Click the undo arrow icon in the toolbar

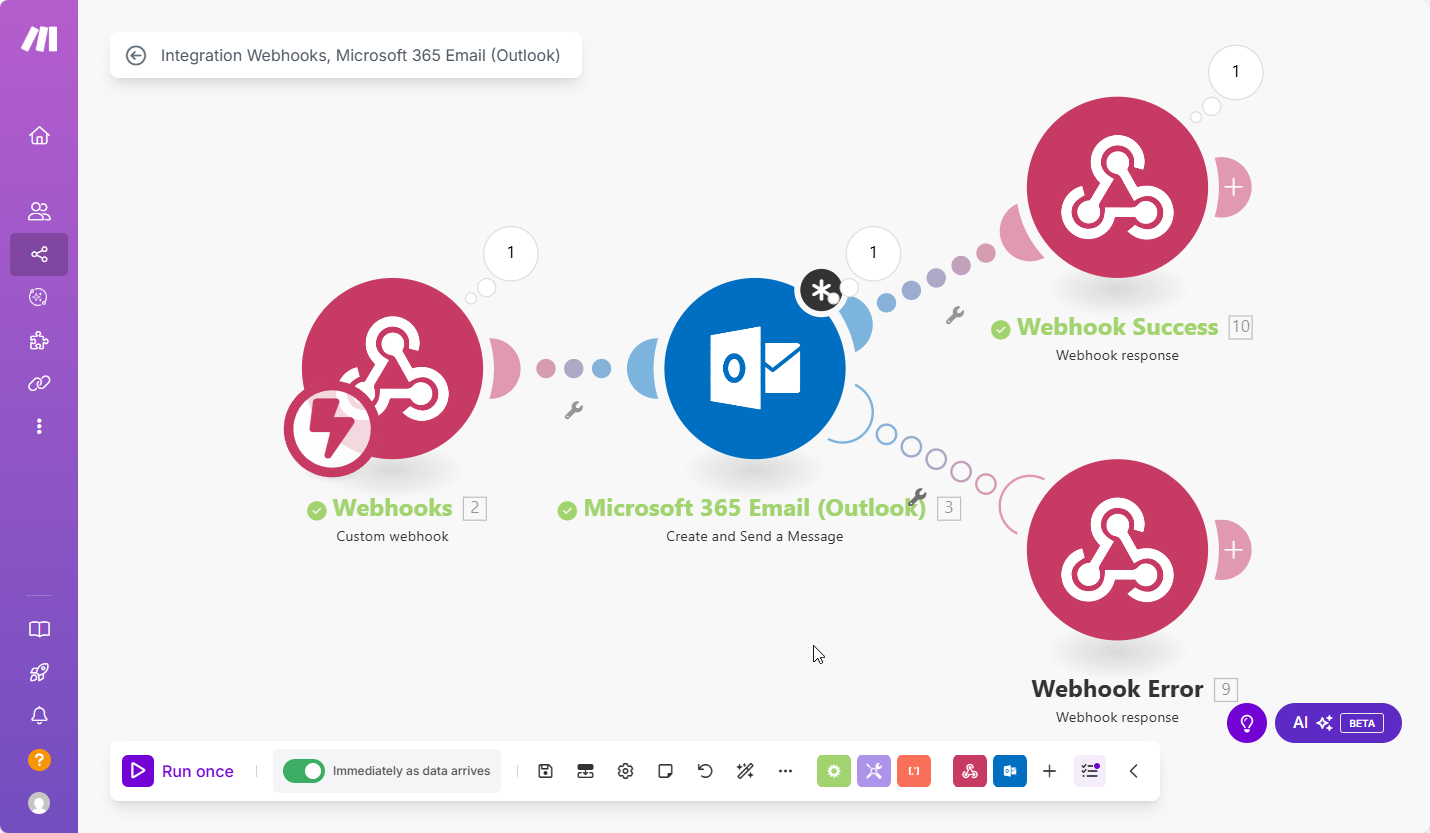click(x=705, y=771)
